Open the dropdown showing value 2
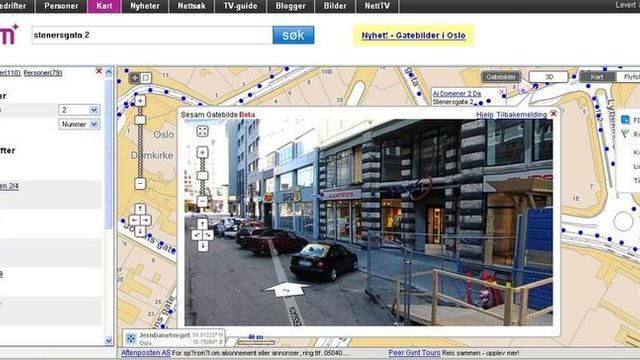 79,110
